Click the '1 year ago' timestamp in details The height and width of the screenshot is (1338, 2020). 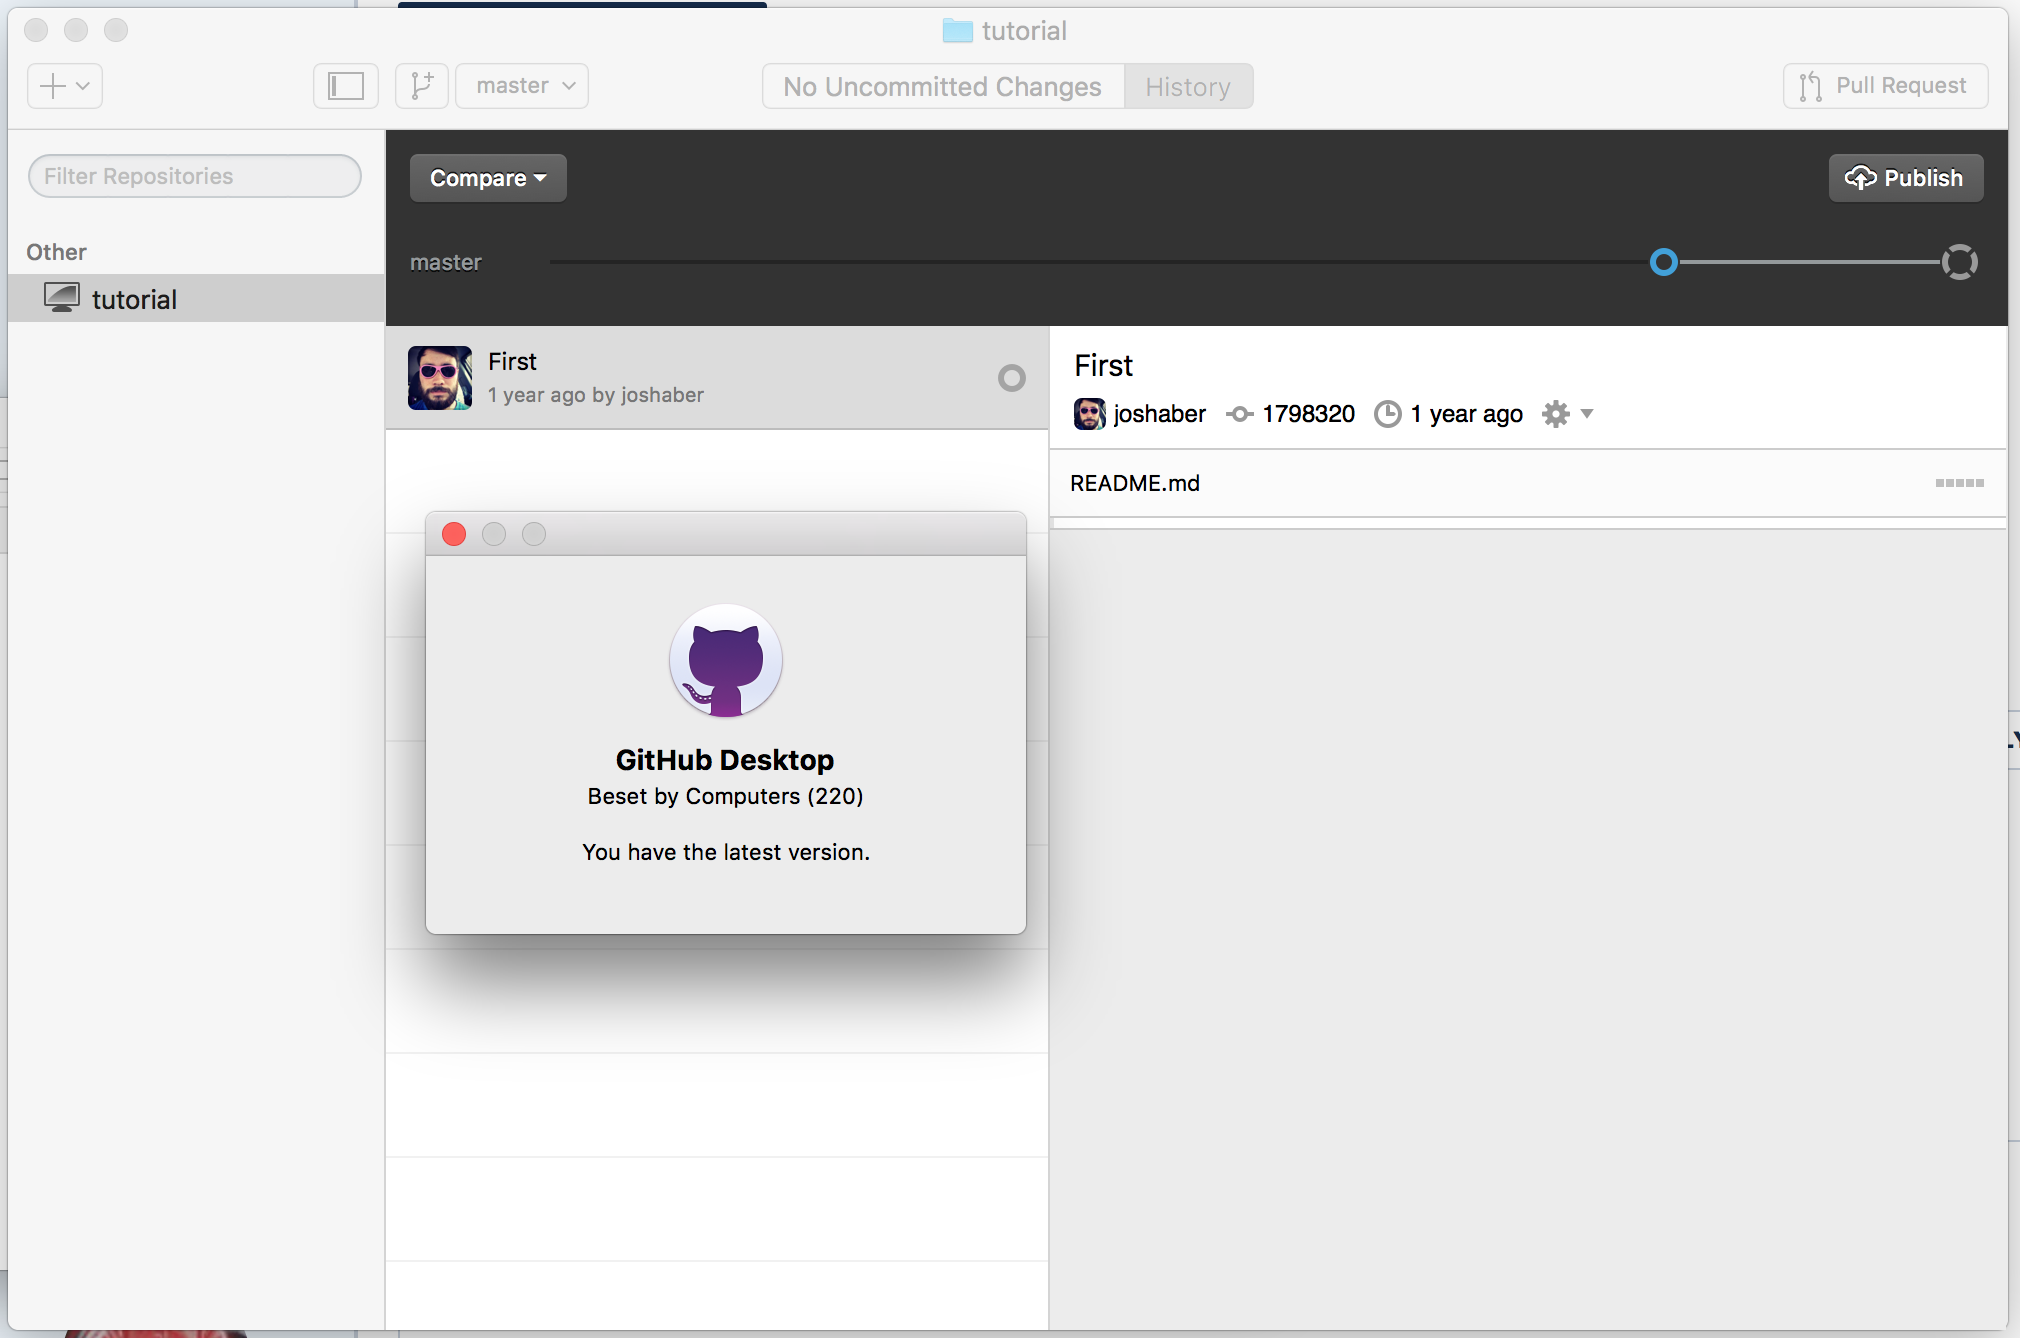point(1467,414)
